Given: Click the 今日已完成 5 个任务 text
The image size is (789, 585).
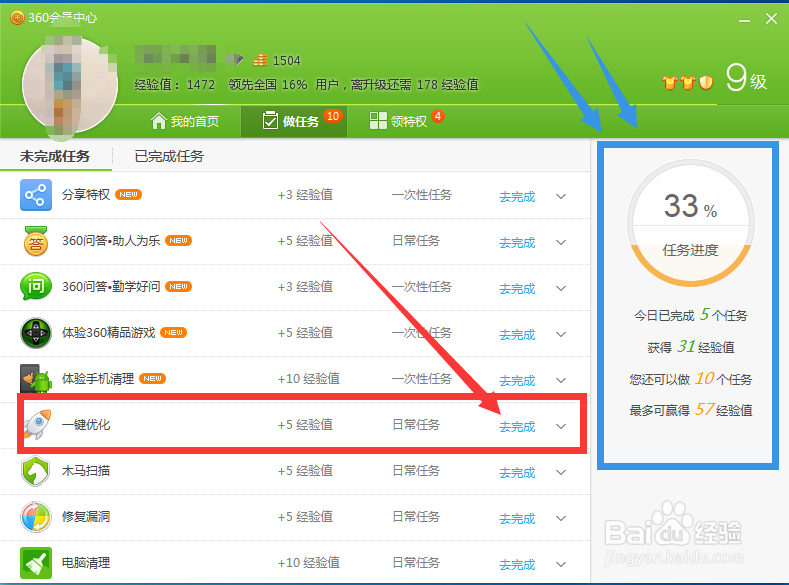Looking at the screenshot, I should (690, 315).
